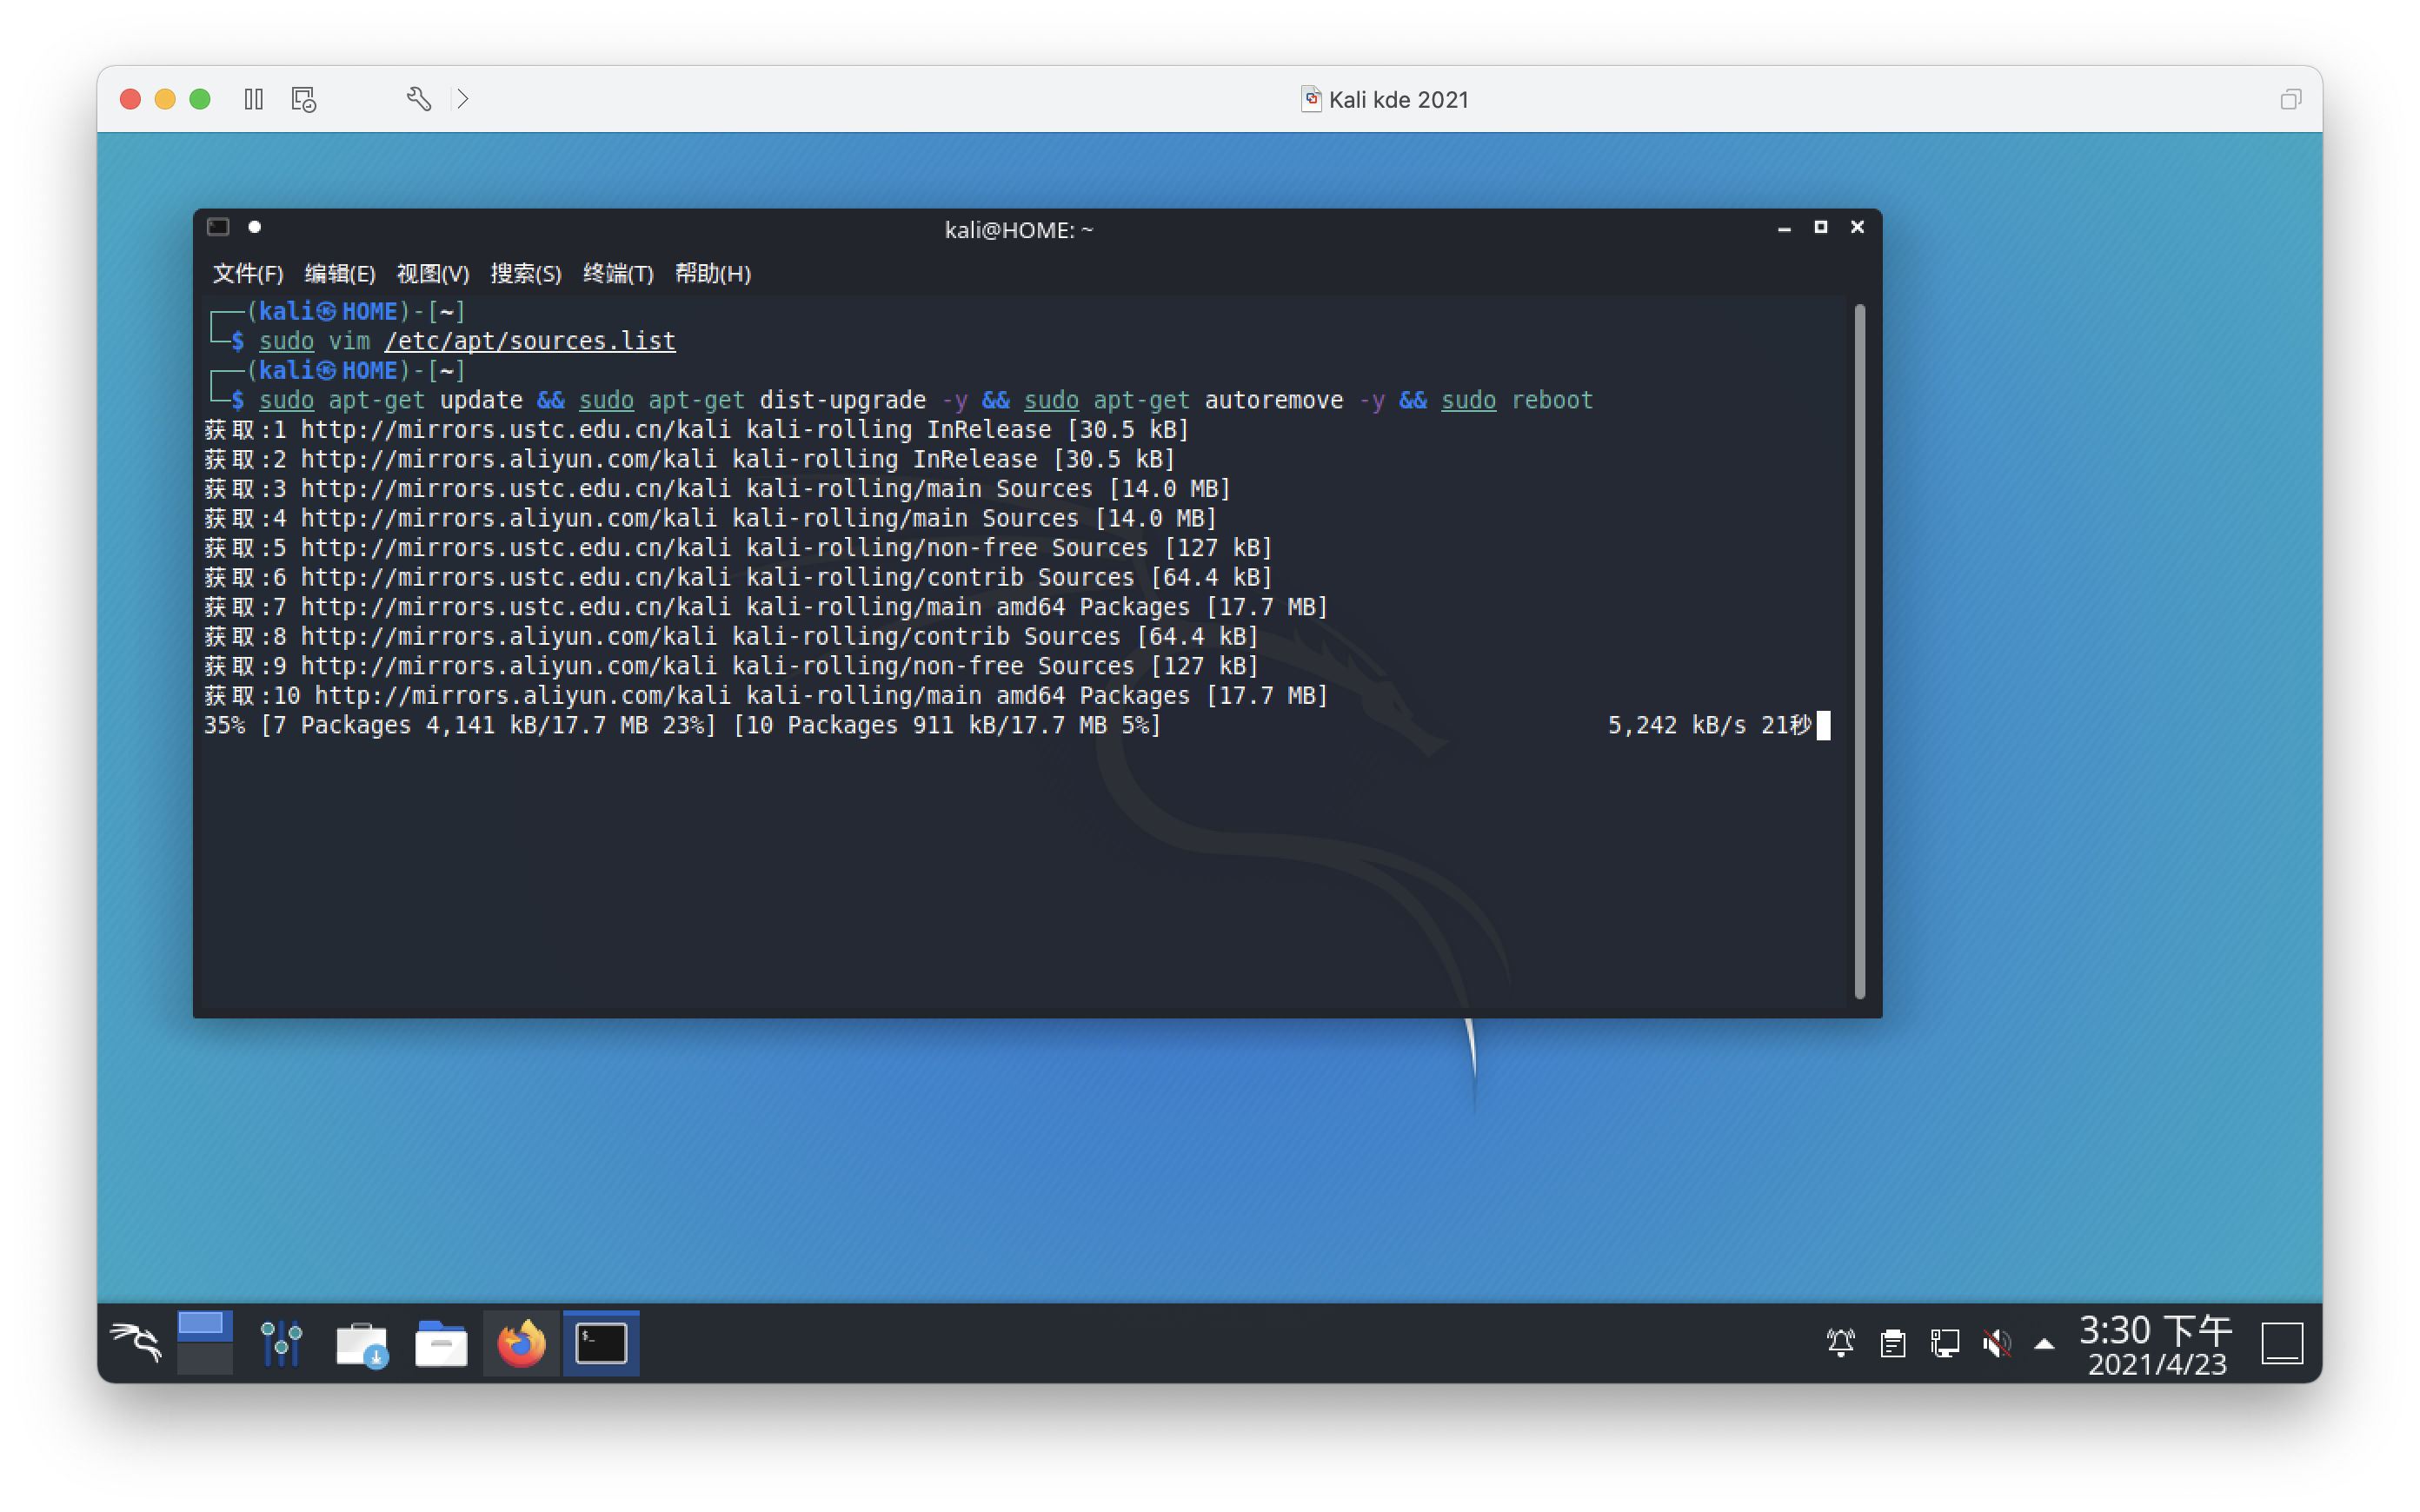Open the 搜索(S) menu

coord(526,273)
